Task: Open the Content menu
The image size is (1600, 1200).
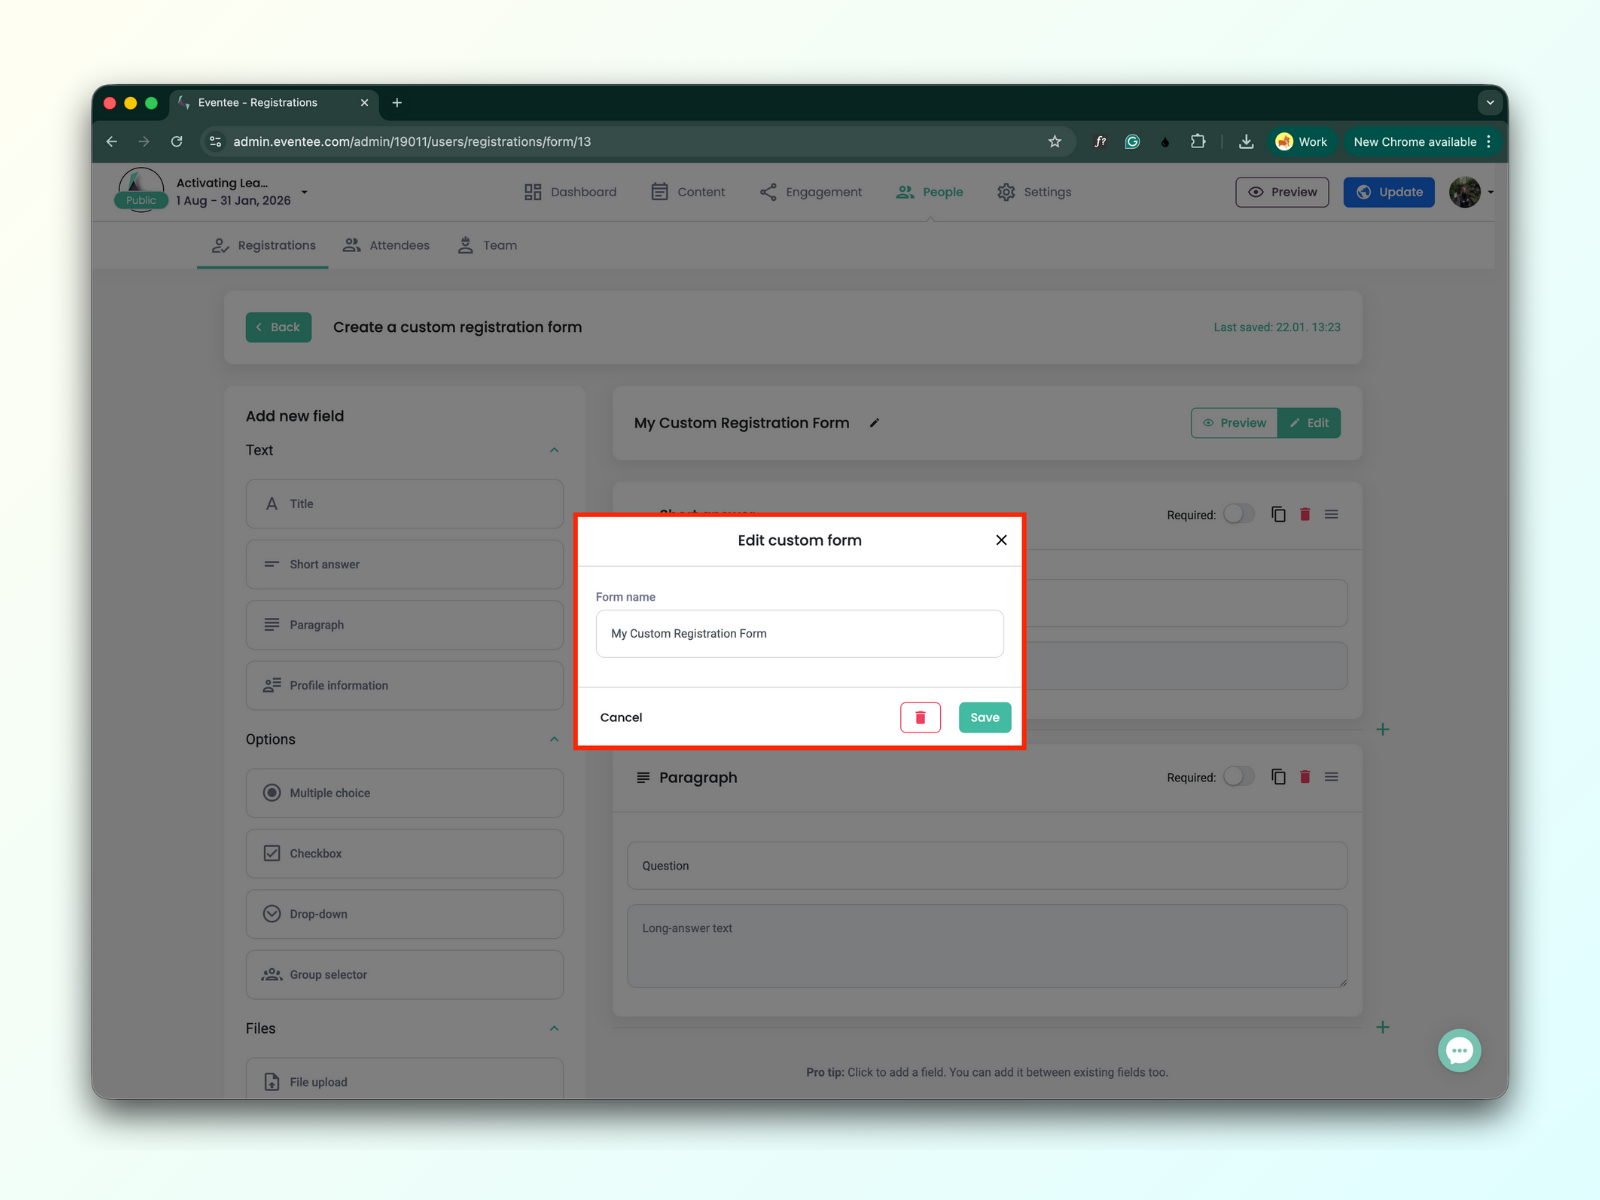Action: 688,192
